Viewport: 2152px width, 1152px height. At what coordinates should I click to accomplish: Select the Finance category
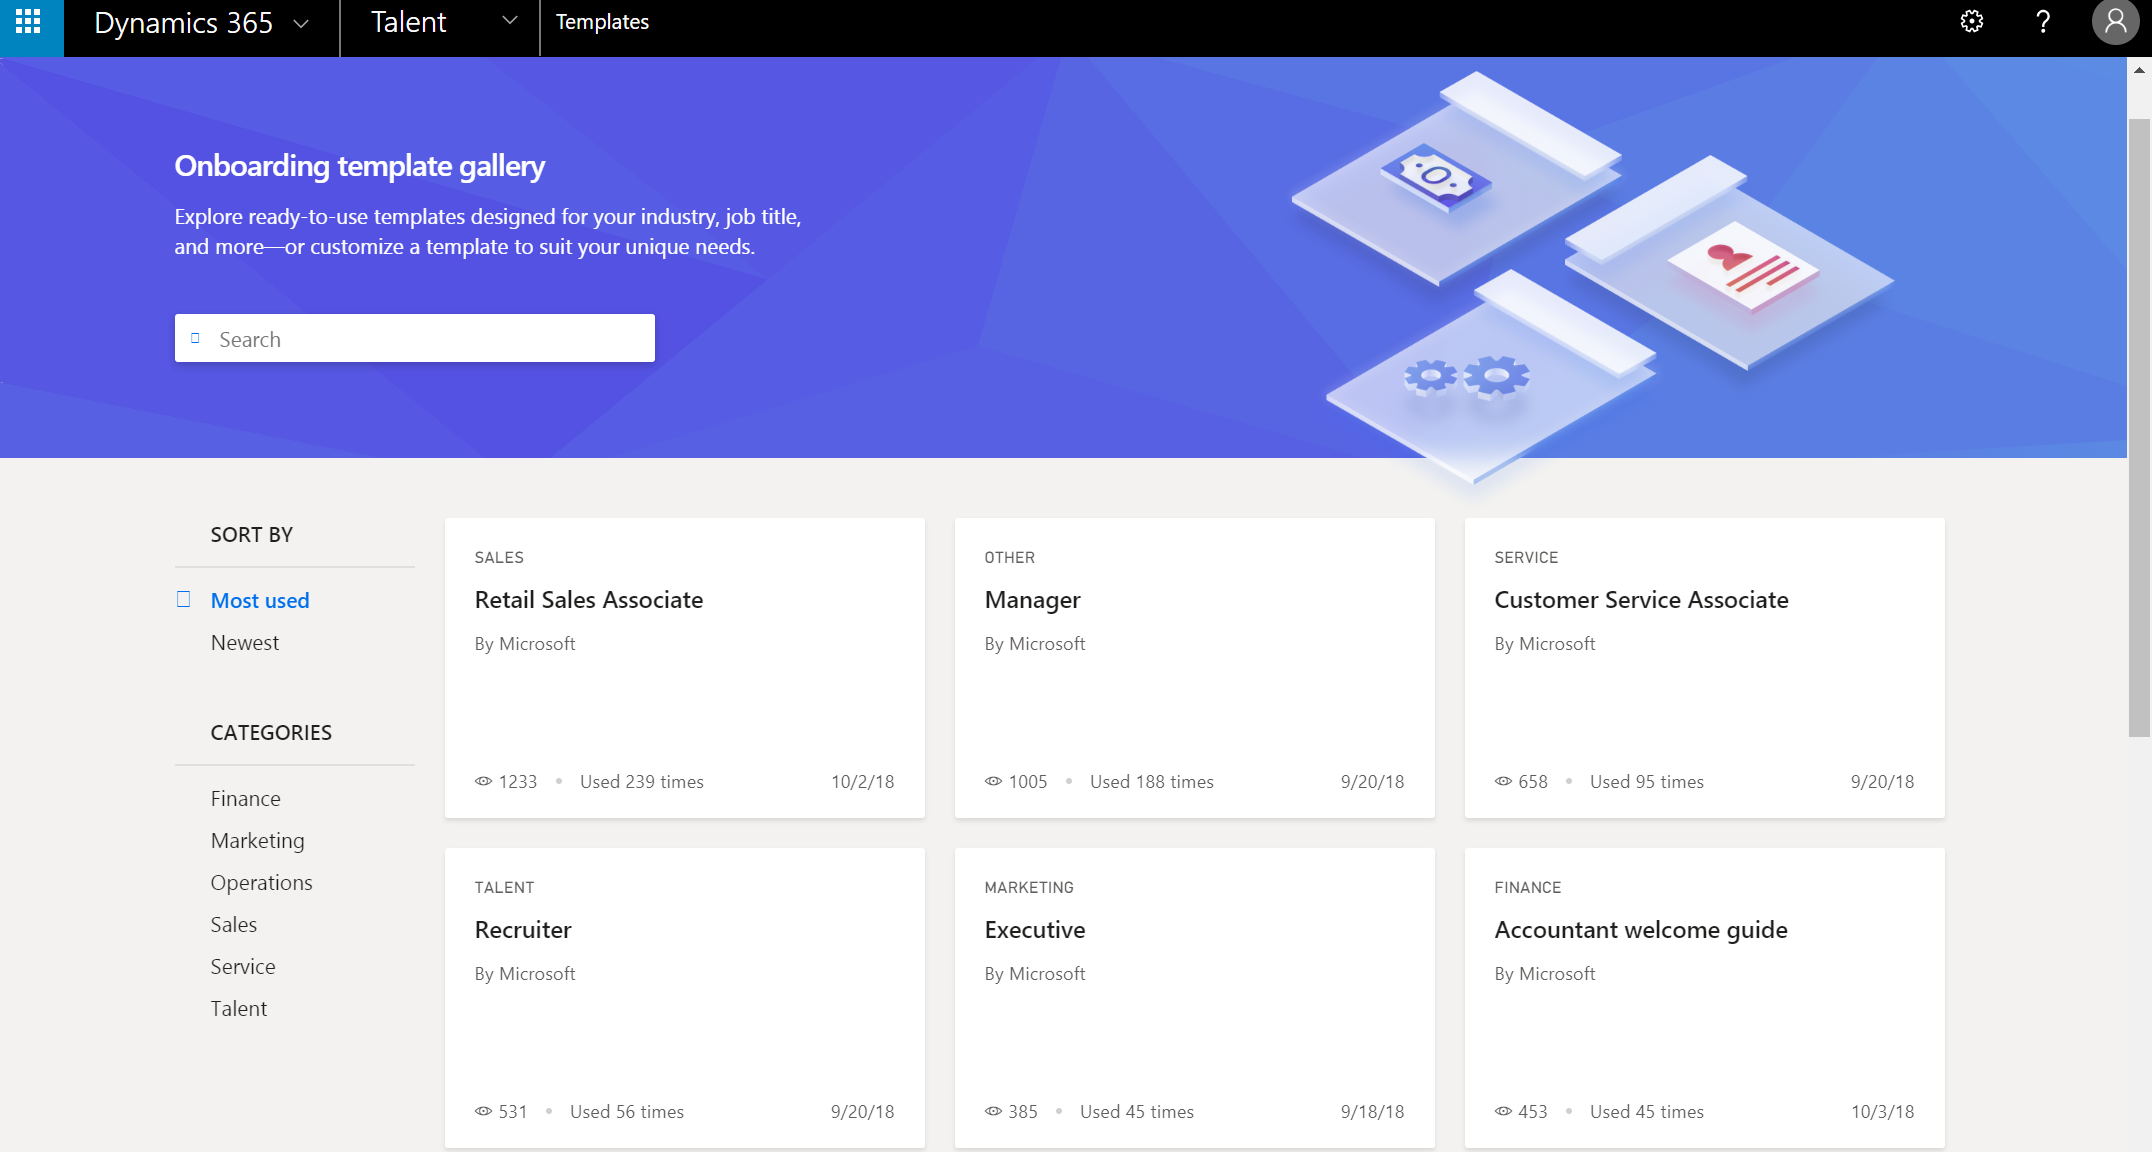click(x=246, y=798)
